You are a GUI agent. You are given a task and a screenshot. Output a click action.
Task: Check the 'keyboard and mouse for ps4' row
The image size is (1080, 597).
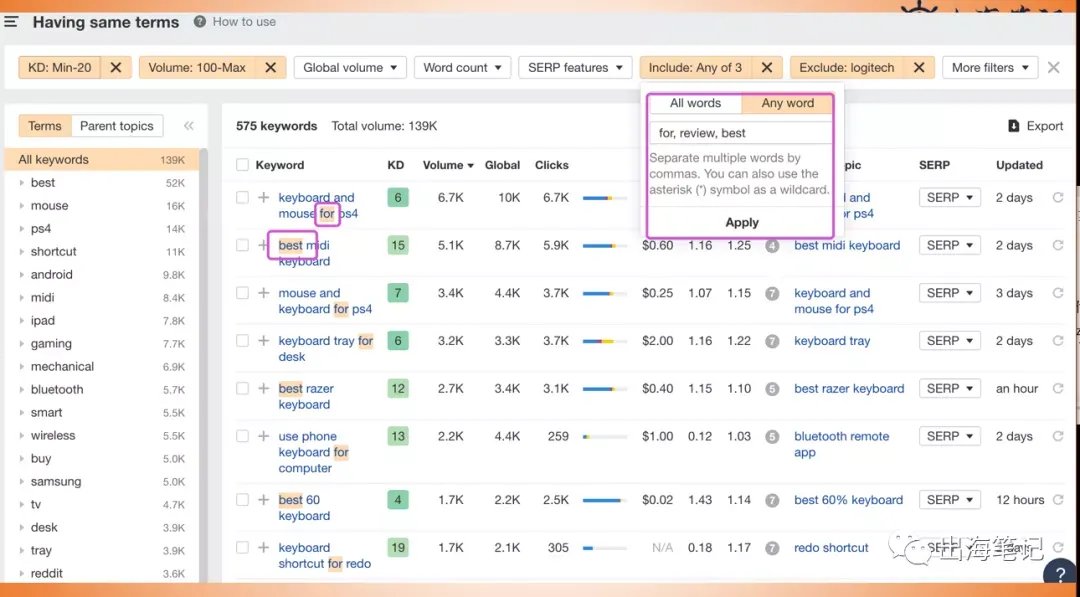tap(242, 198)
